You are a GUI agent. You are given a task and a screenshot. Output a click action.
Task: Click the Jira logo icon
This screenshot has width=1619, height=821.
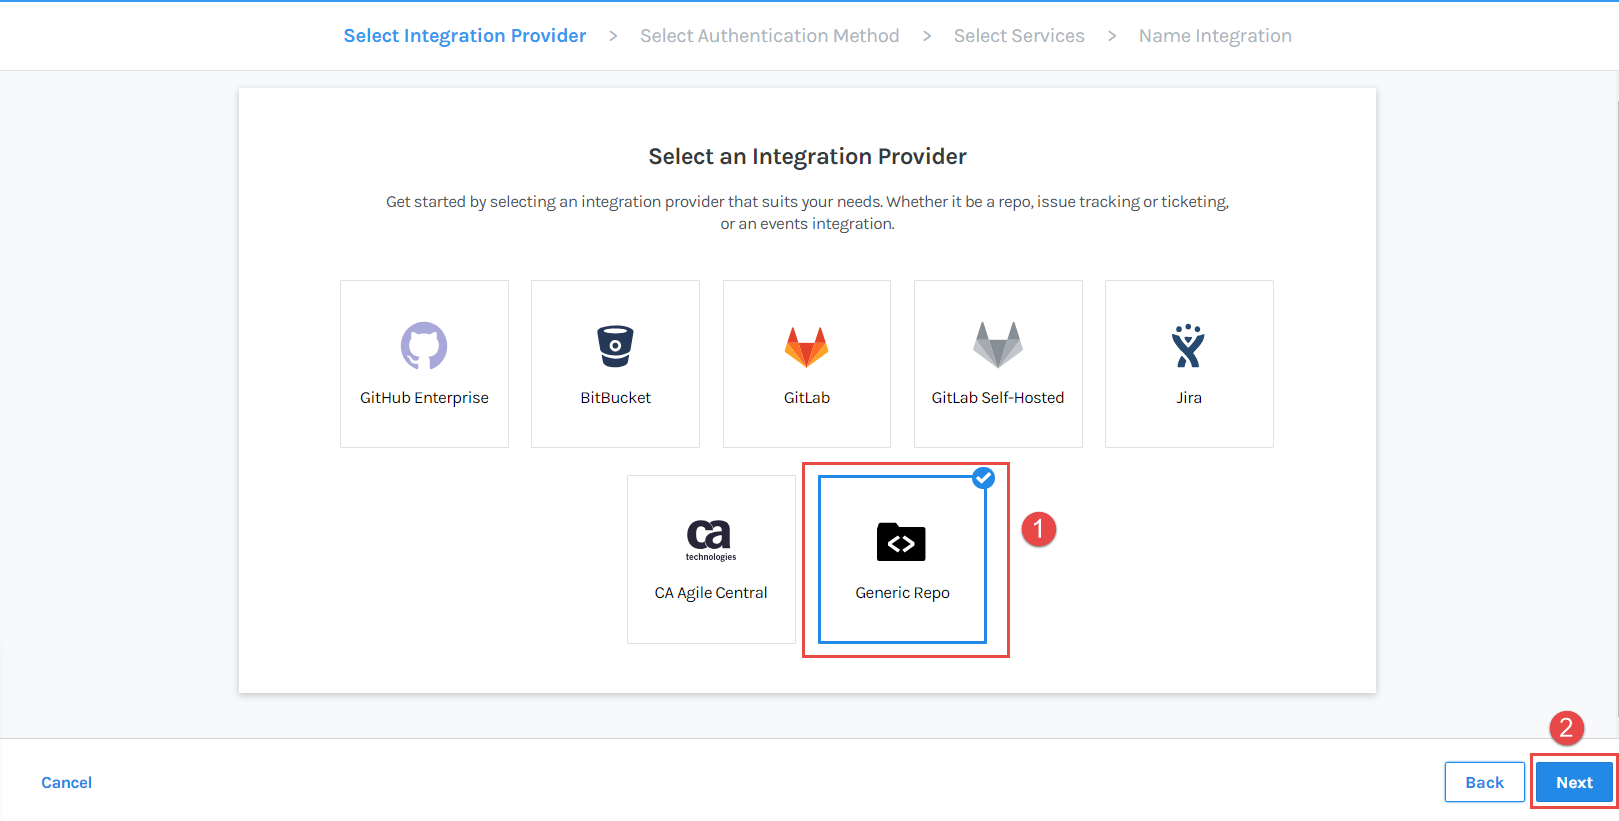[1189, 346]
